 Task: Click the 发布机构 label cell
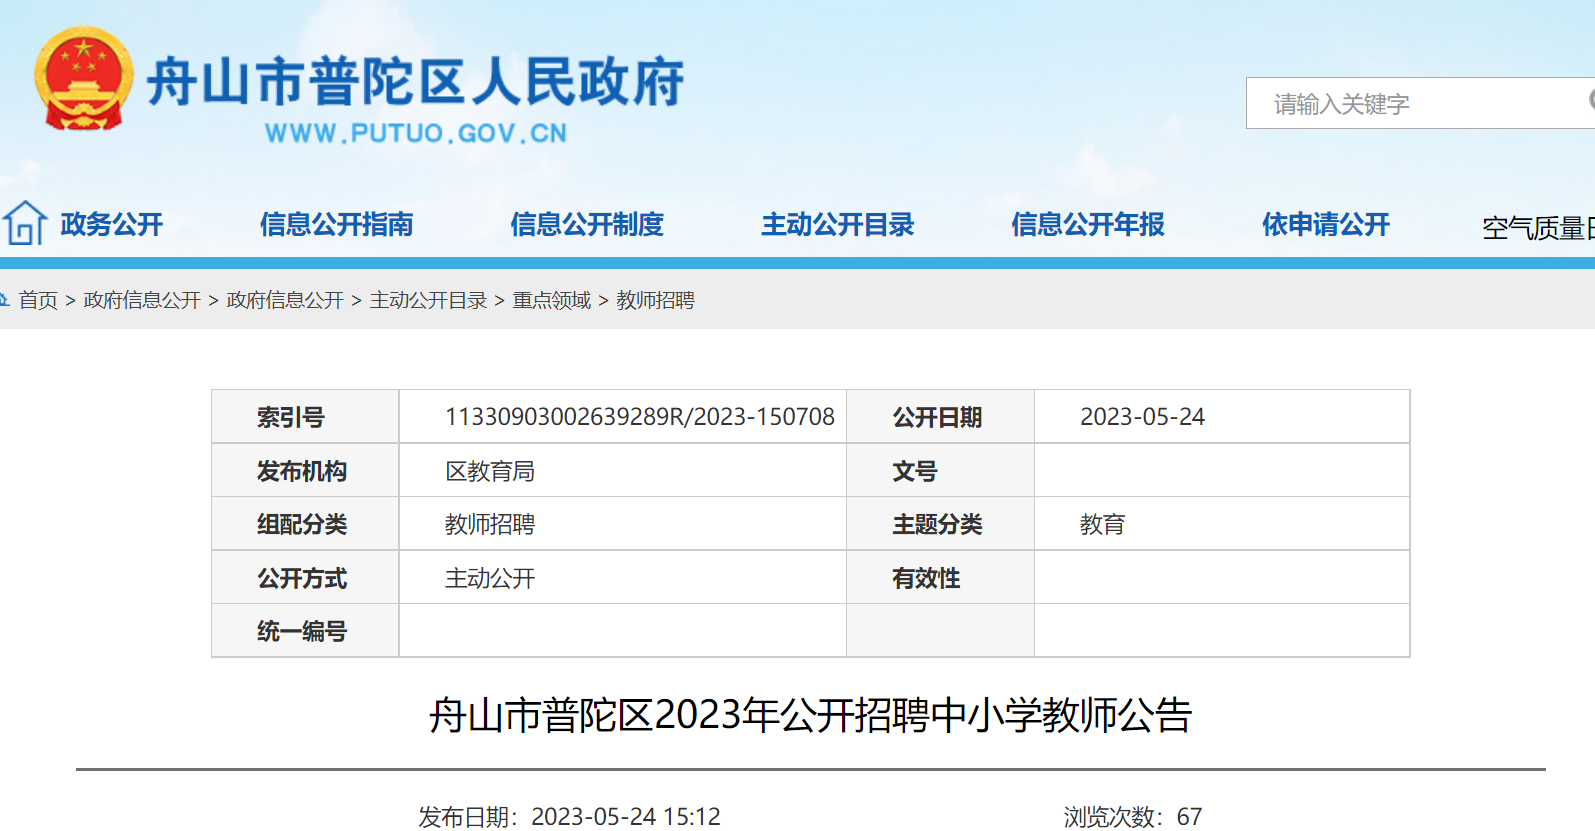[x=305, y=470]
